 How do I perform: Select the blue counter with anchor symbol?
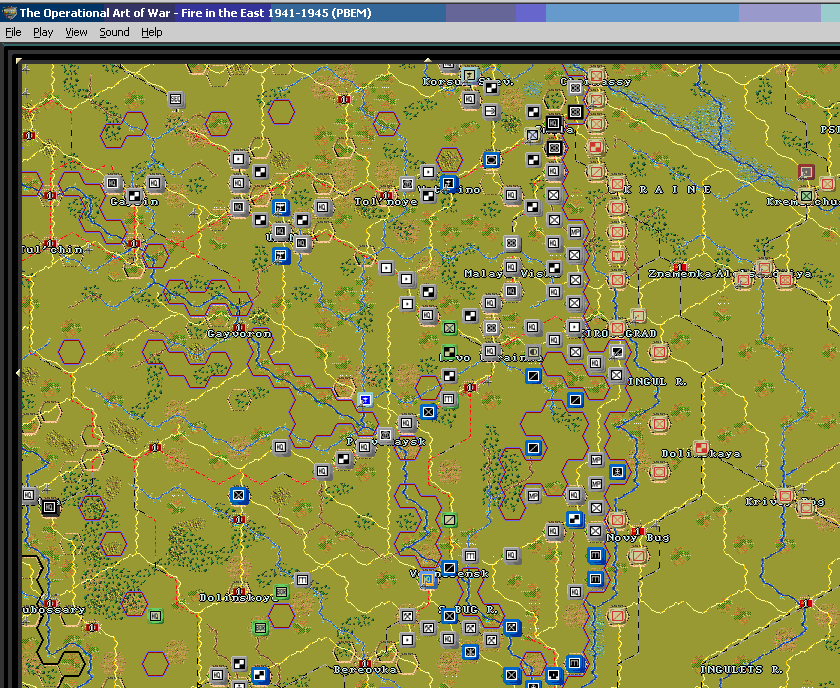point(617,472)
